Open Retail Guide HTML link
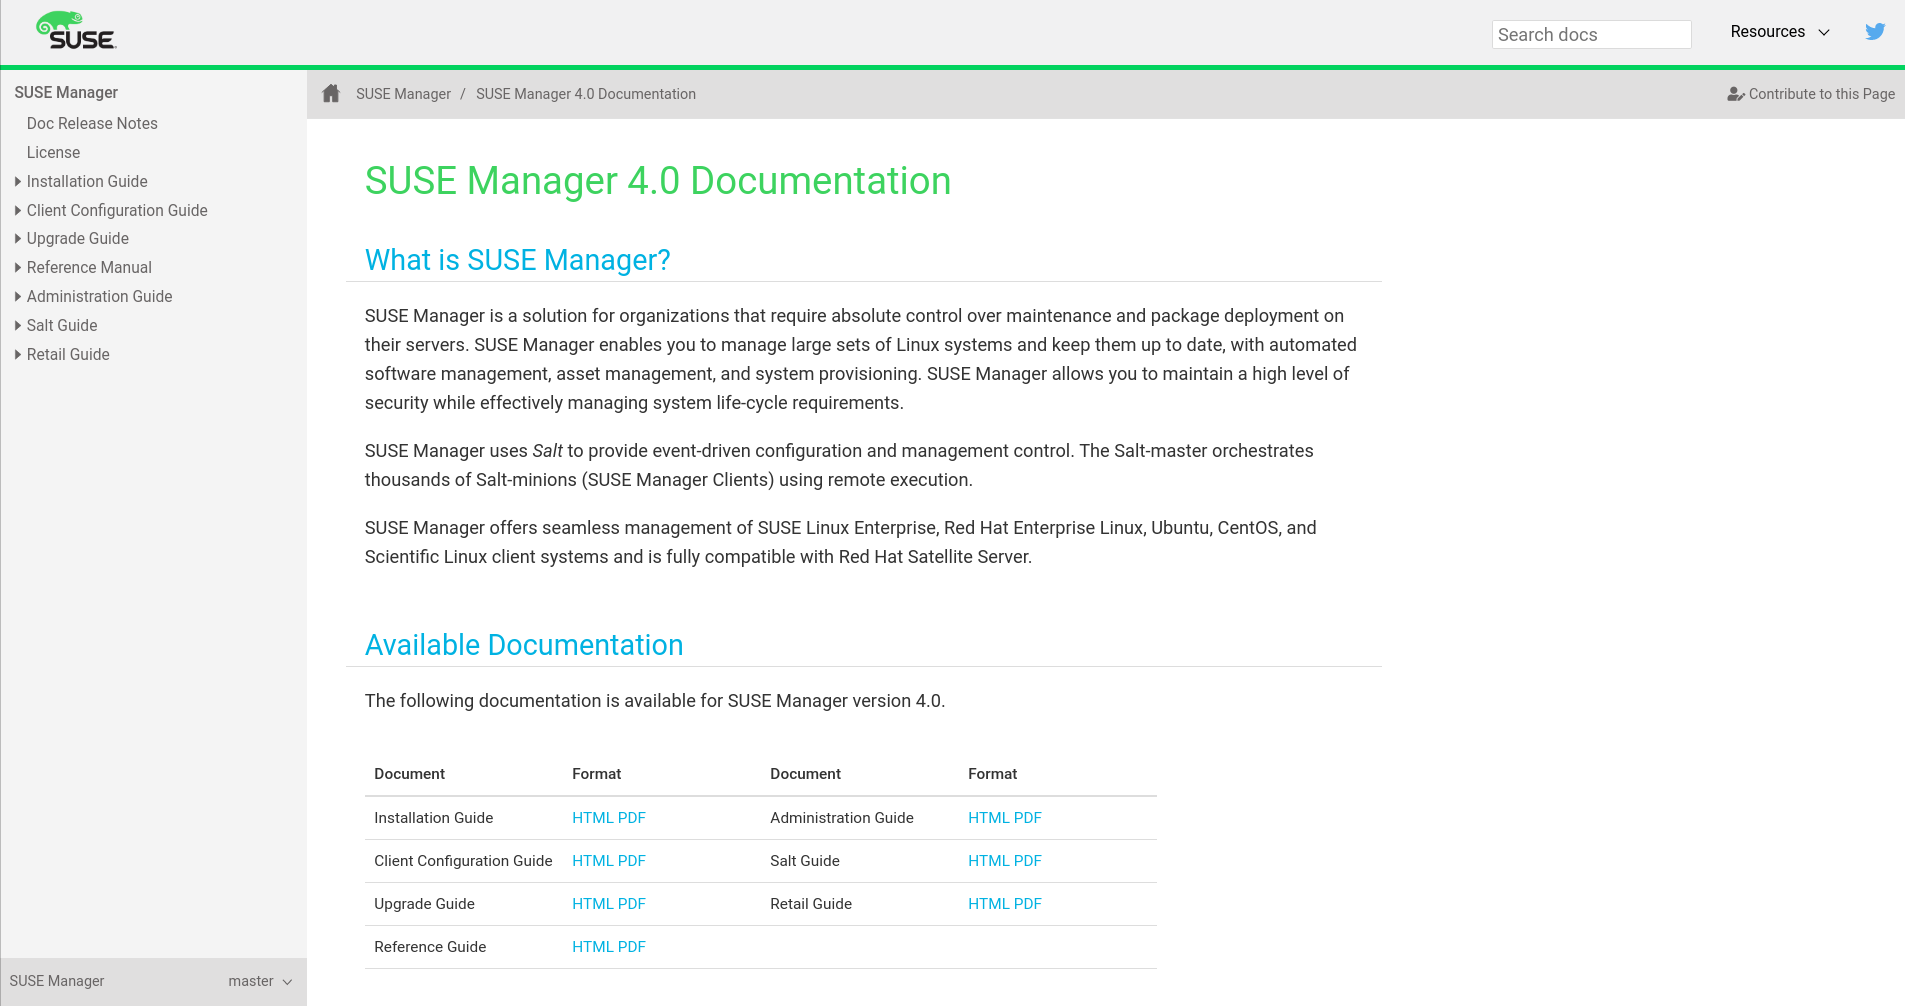1905x1006 pixels. pyautogui.click(x=988, y=904)
